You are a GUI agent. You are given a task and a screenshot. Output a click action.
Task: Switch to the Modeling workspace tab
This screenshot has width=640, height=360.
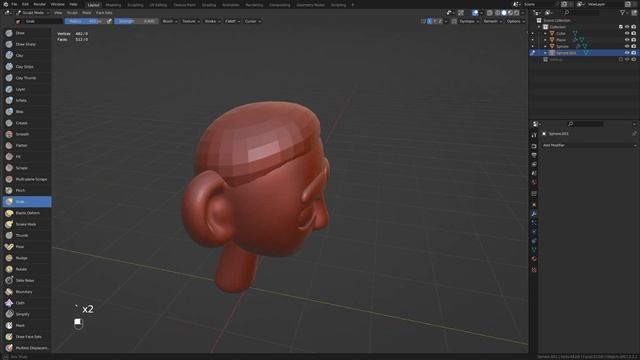tap(113, 5)
